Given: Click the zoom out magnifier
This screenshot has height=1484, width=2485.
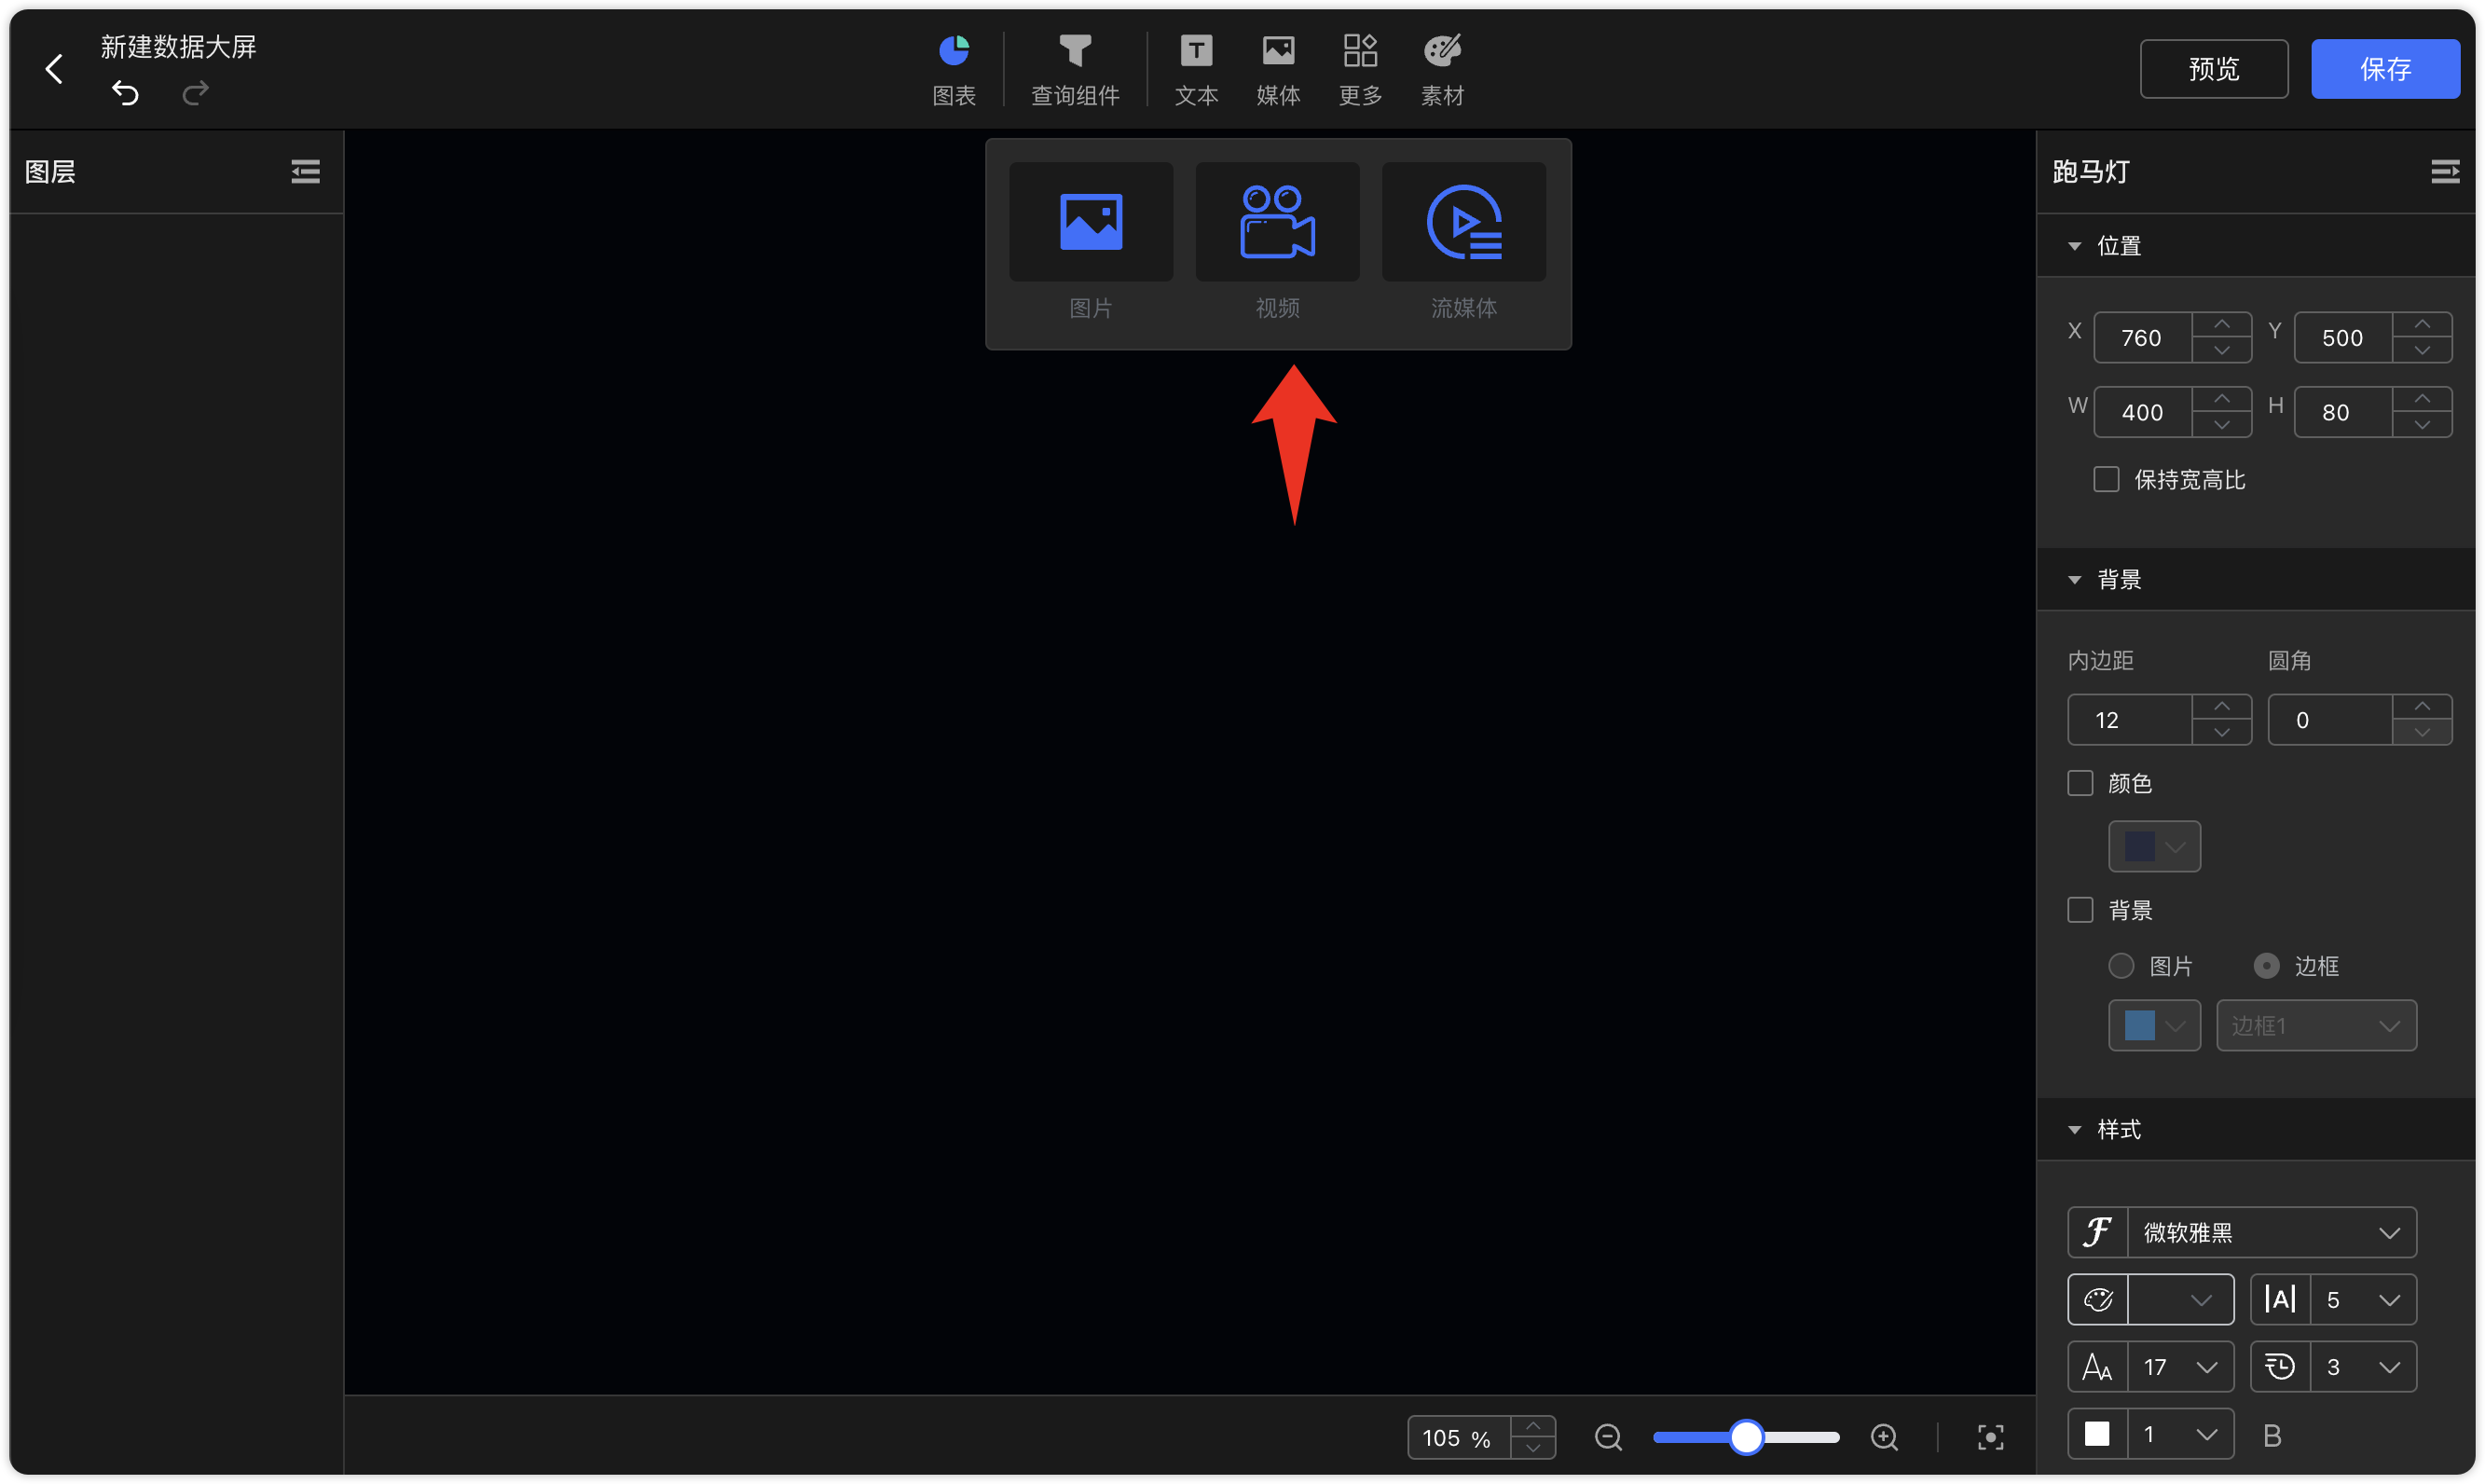Looking at the screenshot, I should click(1608, 1437).
